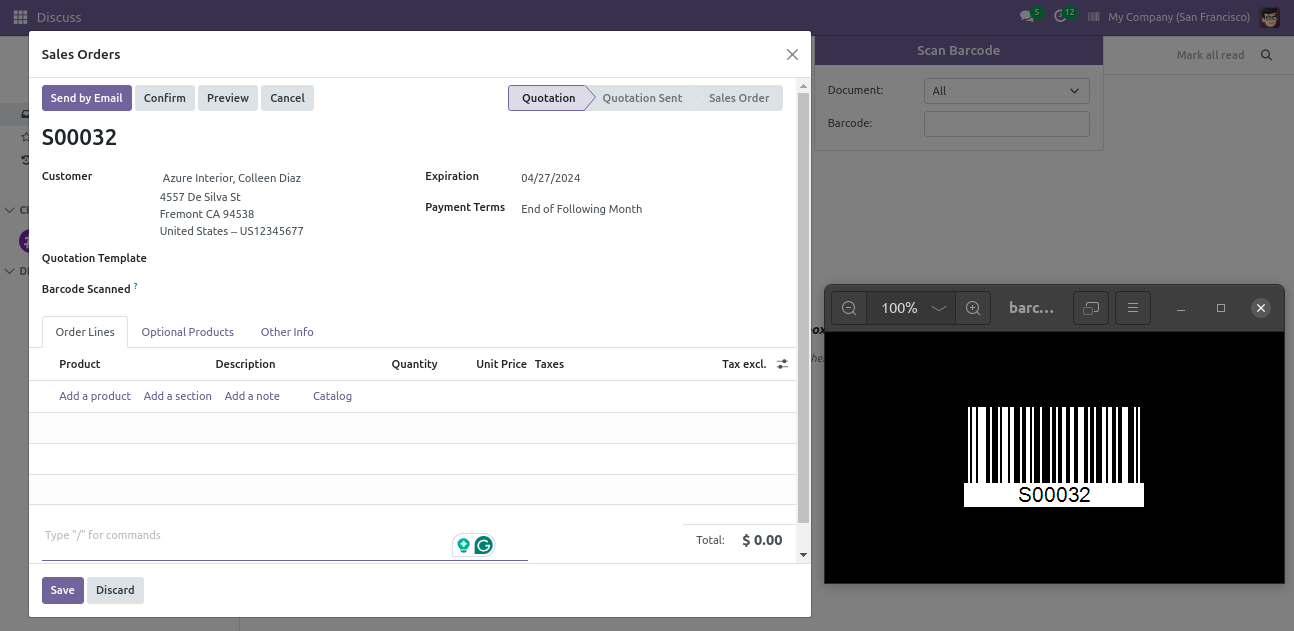Viewport: 1294px width, 631px height.
Task: Click the Customer field Azure Interior
Action: 232,178
